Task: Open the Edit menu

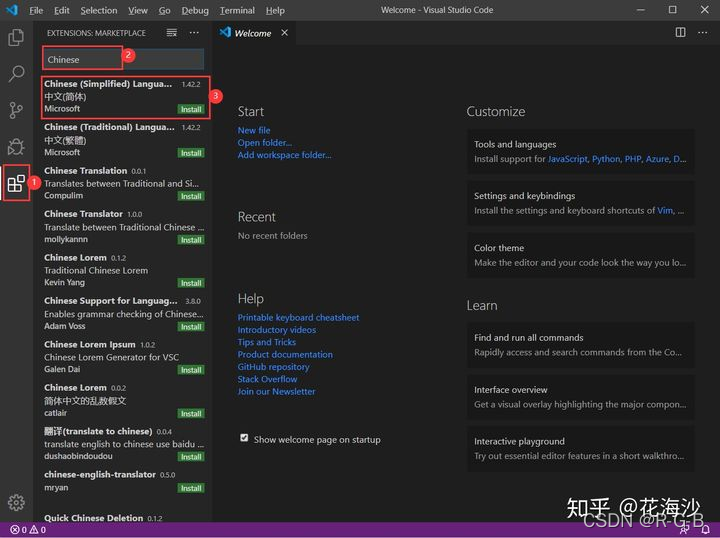Action: [62, 10]
